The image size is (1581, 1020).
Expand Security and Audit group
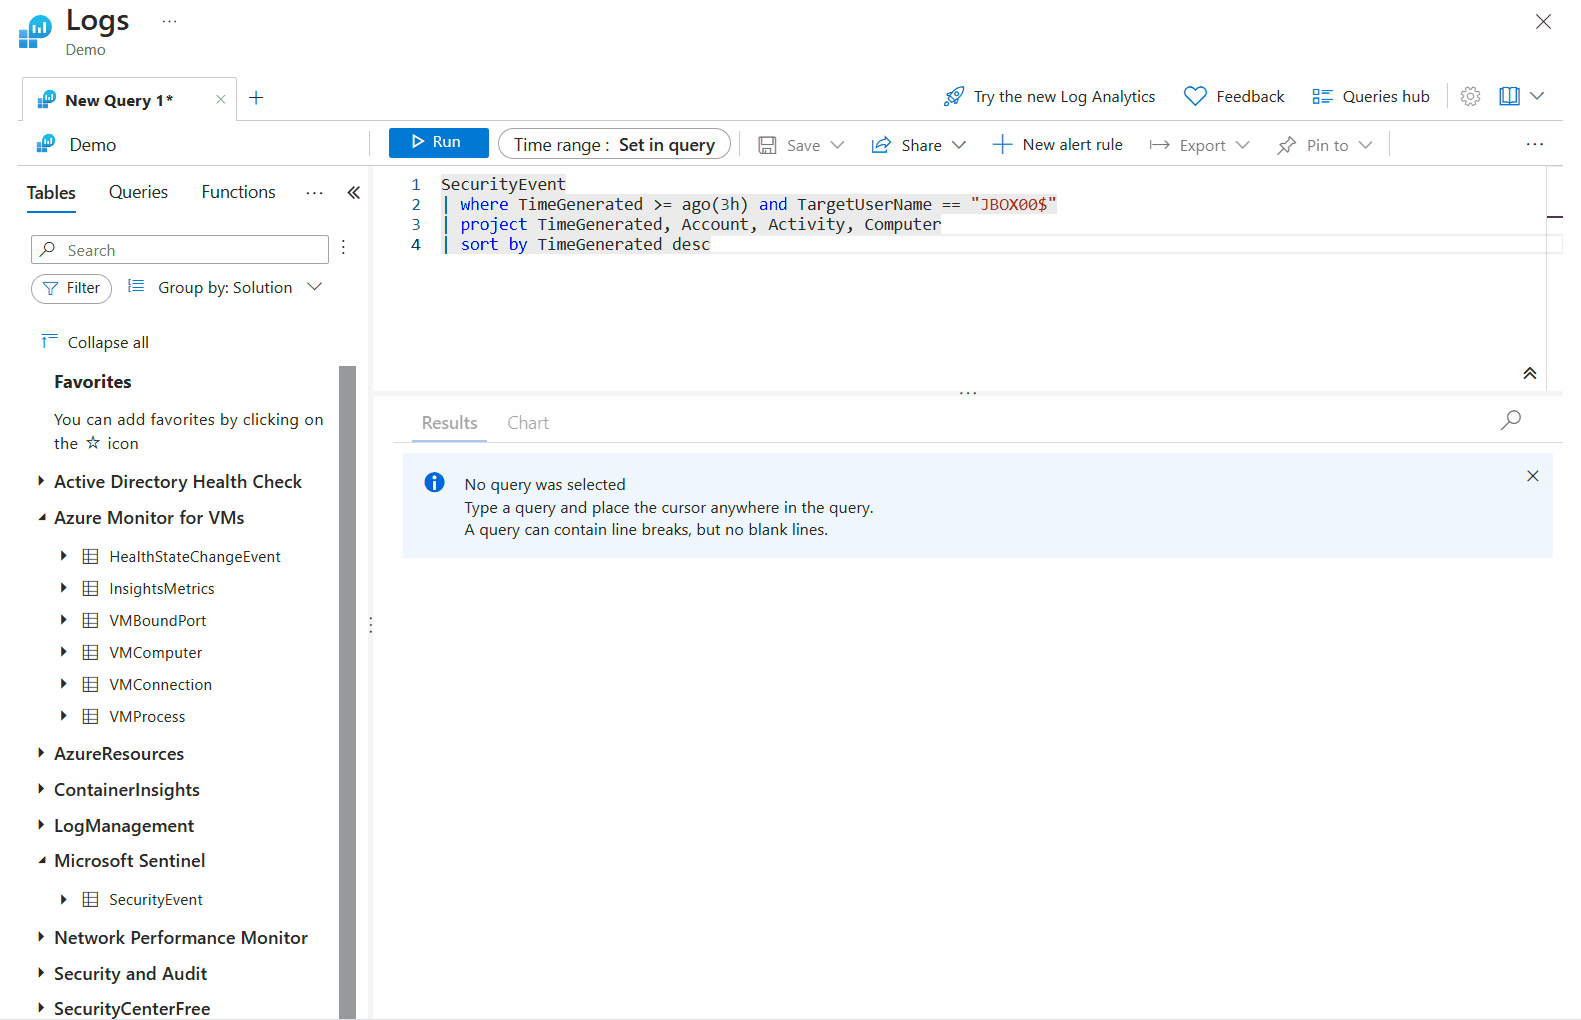(42, 973)
